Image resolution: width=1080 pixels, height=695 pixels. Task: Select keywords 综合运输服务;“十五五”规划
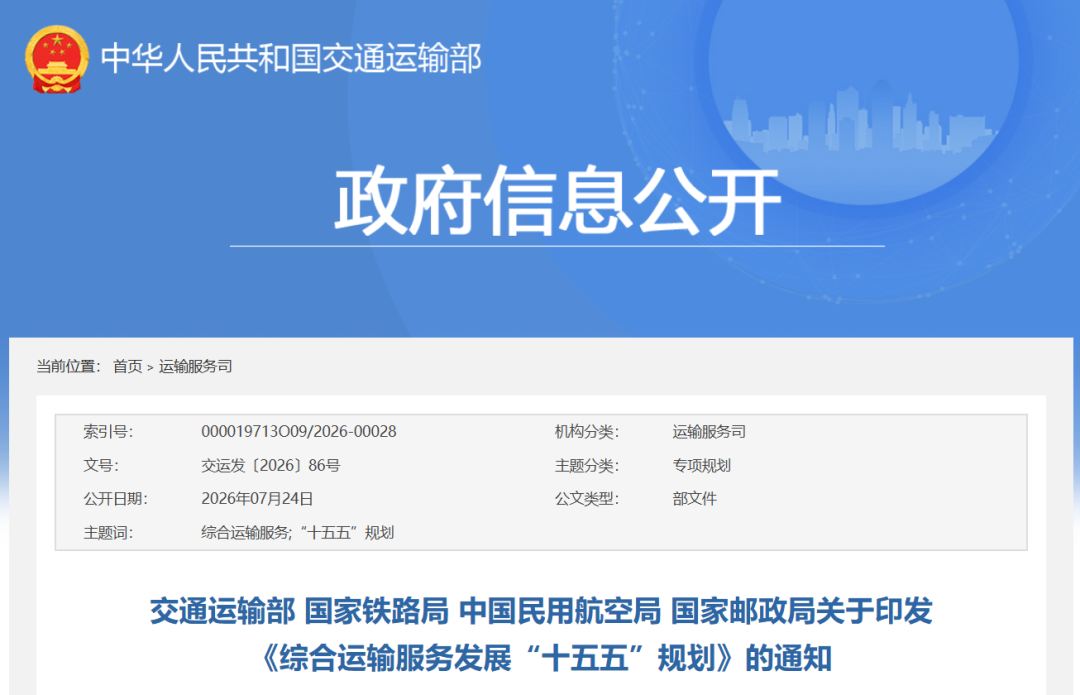click(x=298, y=532)
